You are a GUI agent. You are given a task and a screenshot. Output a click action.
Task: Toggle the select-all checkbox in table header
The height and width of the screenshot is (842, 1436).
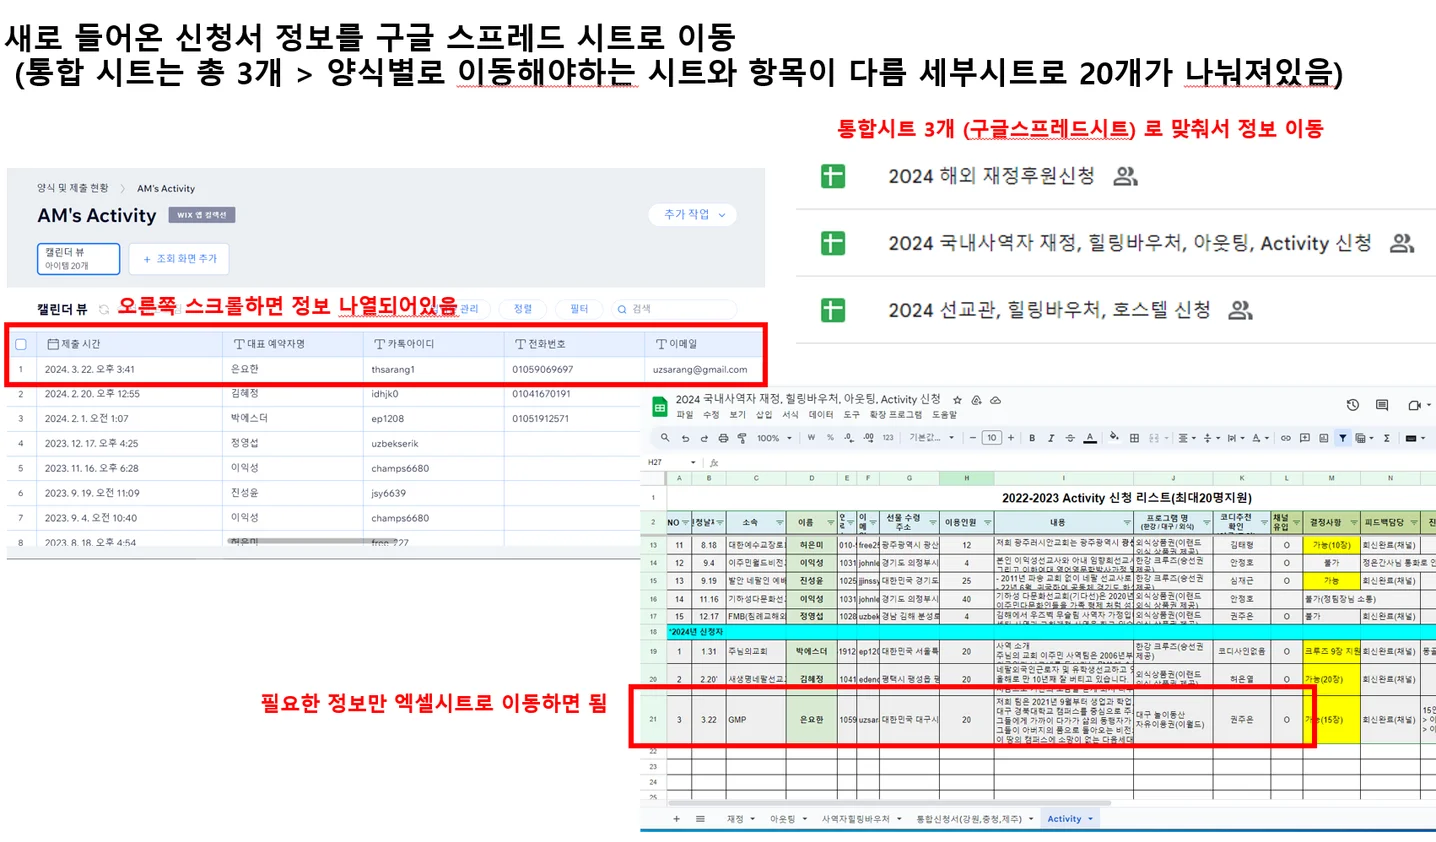21,344
